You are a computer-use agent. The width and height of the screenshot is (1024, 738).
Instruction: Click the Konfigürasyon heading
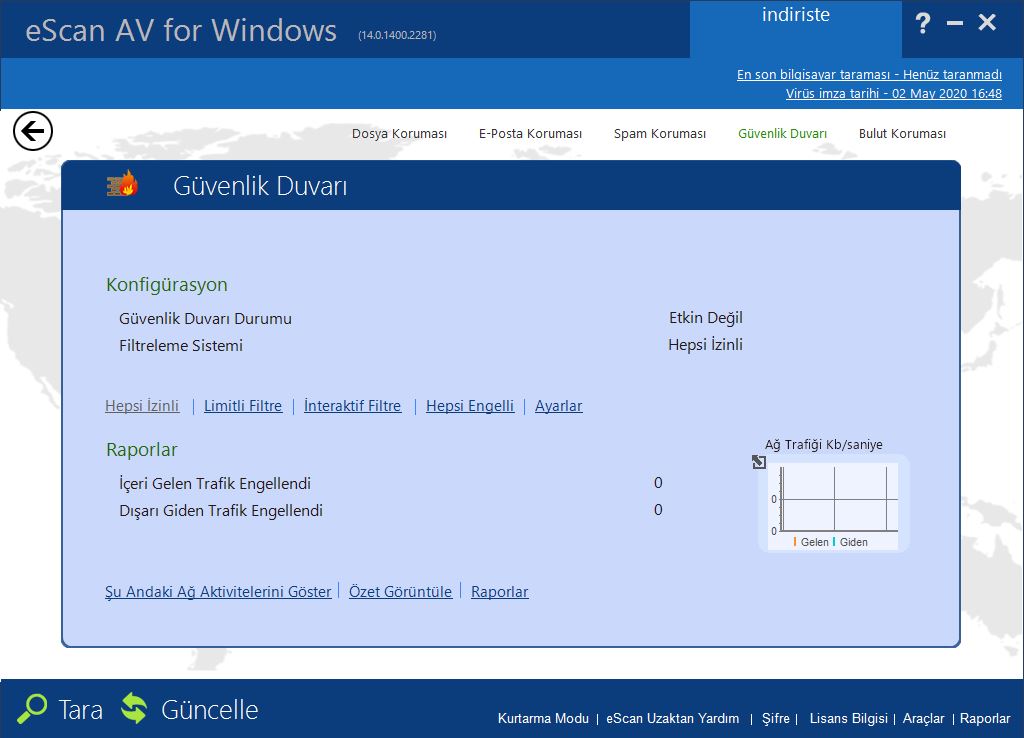click(167, 285)
